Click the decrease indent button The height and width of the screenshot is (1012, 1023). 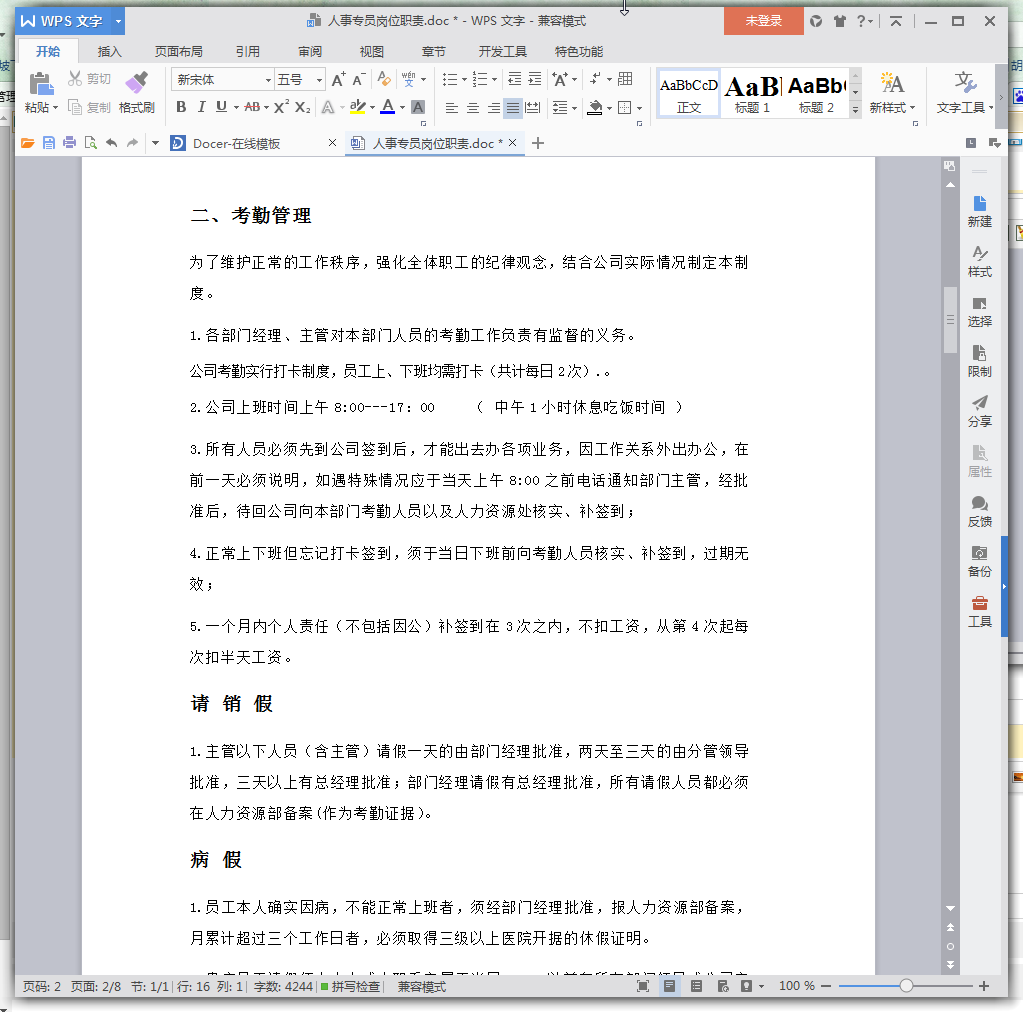515,80
